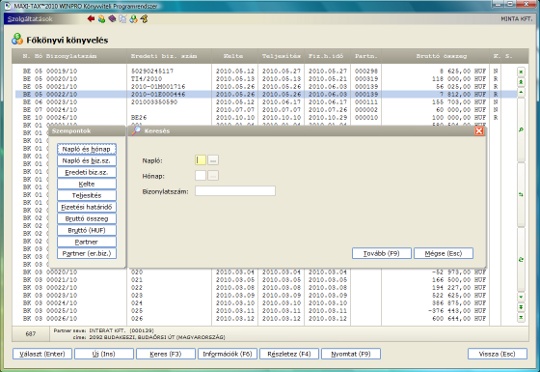Open the Napló lookup ellipsis button
Viewport: 540px width, 372px height.
213,160
